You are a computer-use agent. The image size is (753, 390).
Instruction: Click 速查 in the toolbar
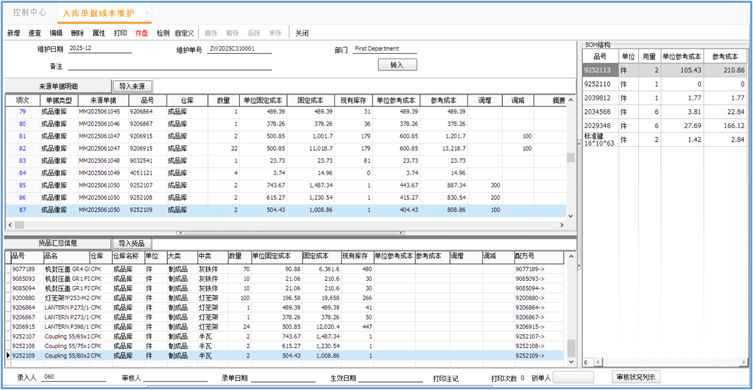click(35, 33)
